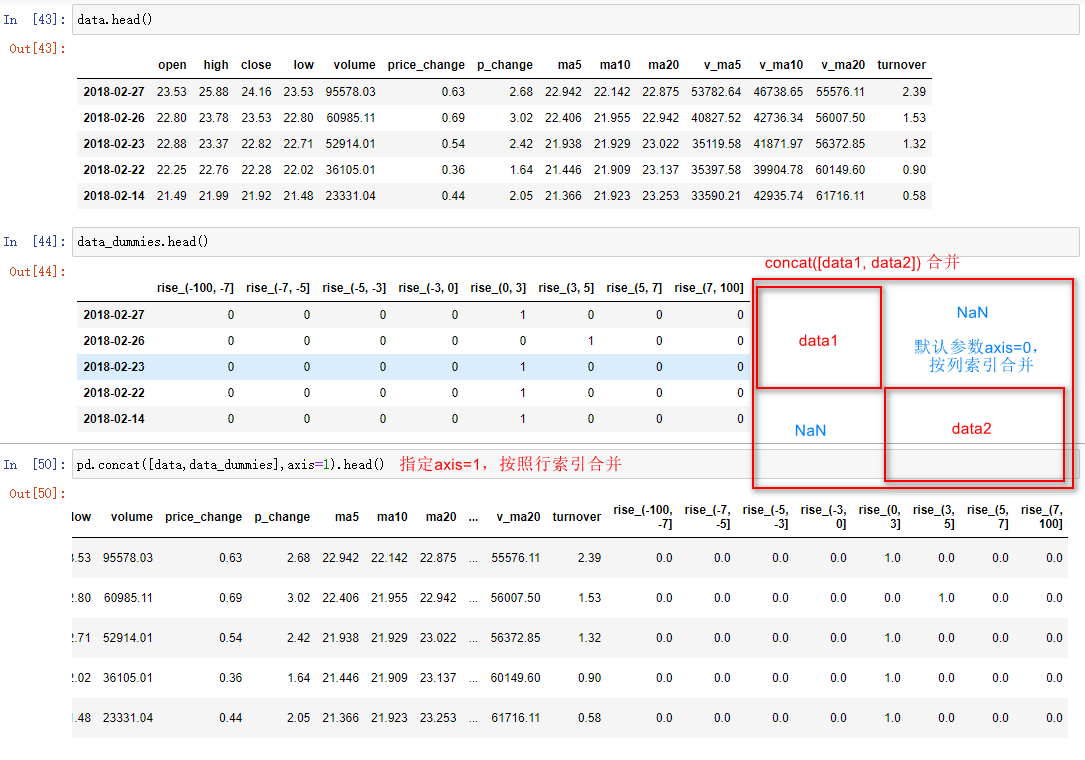Click the v_ma20 value 55576.11 in concat output
This screenshot has width=1085, height=760.
point(516,557)
